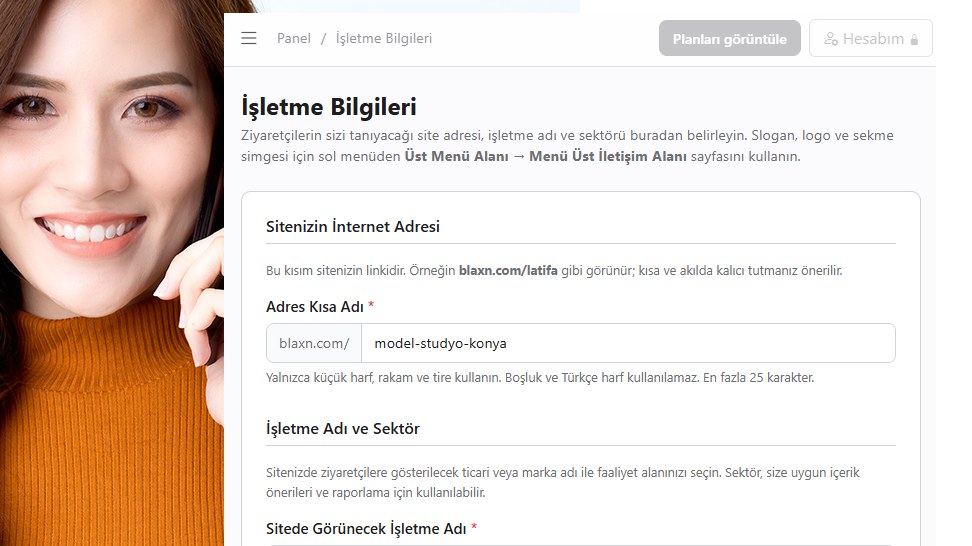This screenshot has width=972, height=546.
Task: Go to Panel via the breadcrumb
Action: [x=294, y=39]
